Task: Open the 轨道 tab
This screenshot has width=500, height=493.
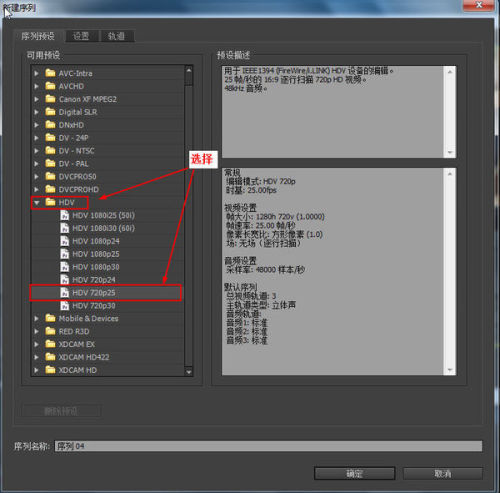Action: pos(117,36)
